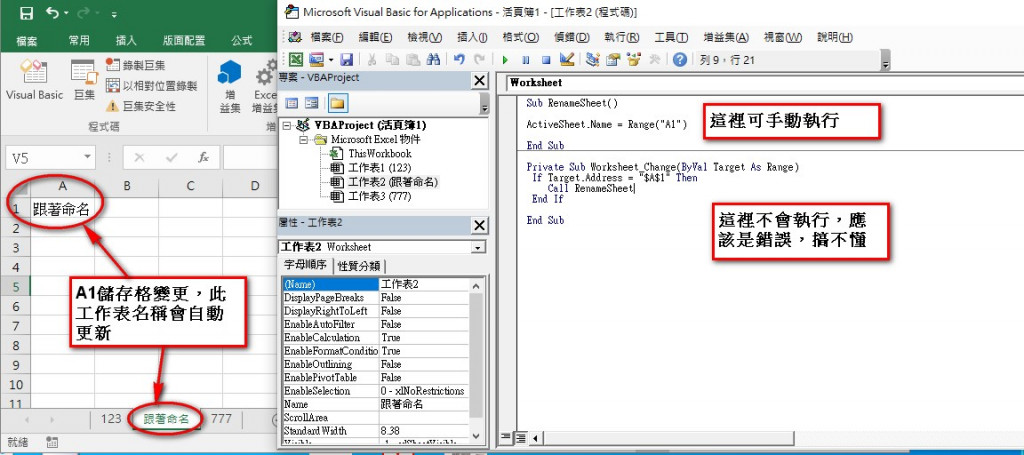Open VBA 執行(R) menu

coord(622,37)
